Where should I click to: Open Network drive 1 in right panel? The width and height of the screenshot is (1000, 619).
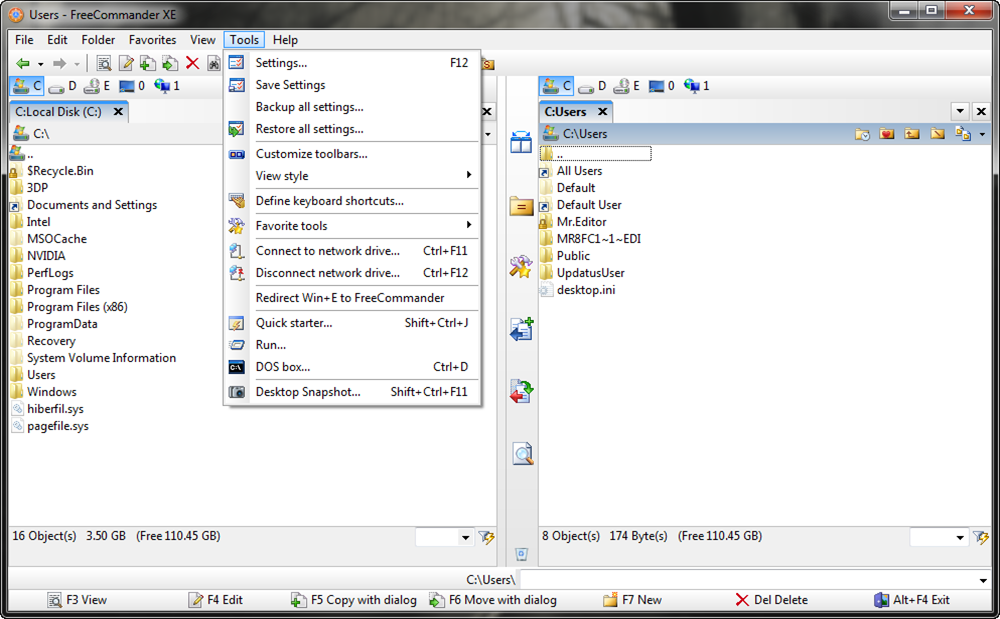[x=696, y=85]
